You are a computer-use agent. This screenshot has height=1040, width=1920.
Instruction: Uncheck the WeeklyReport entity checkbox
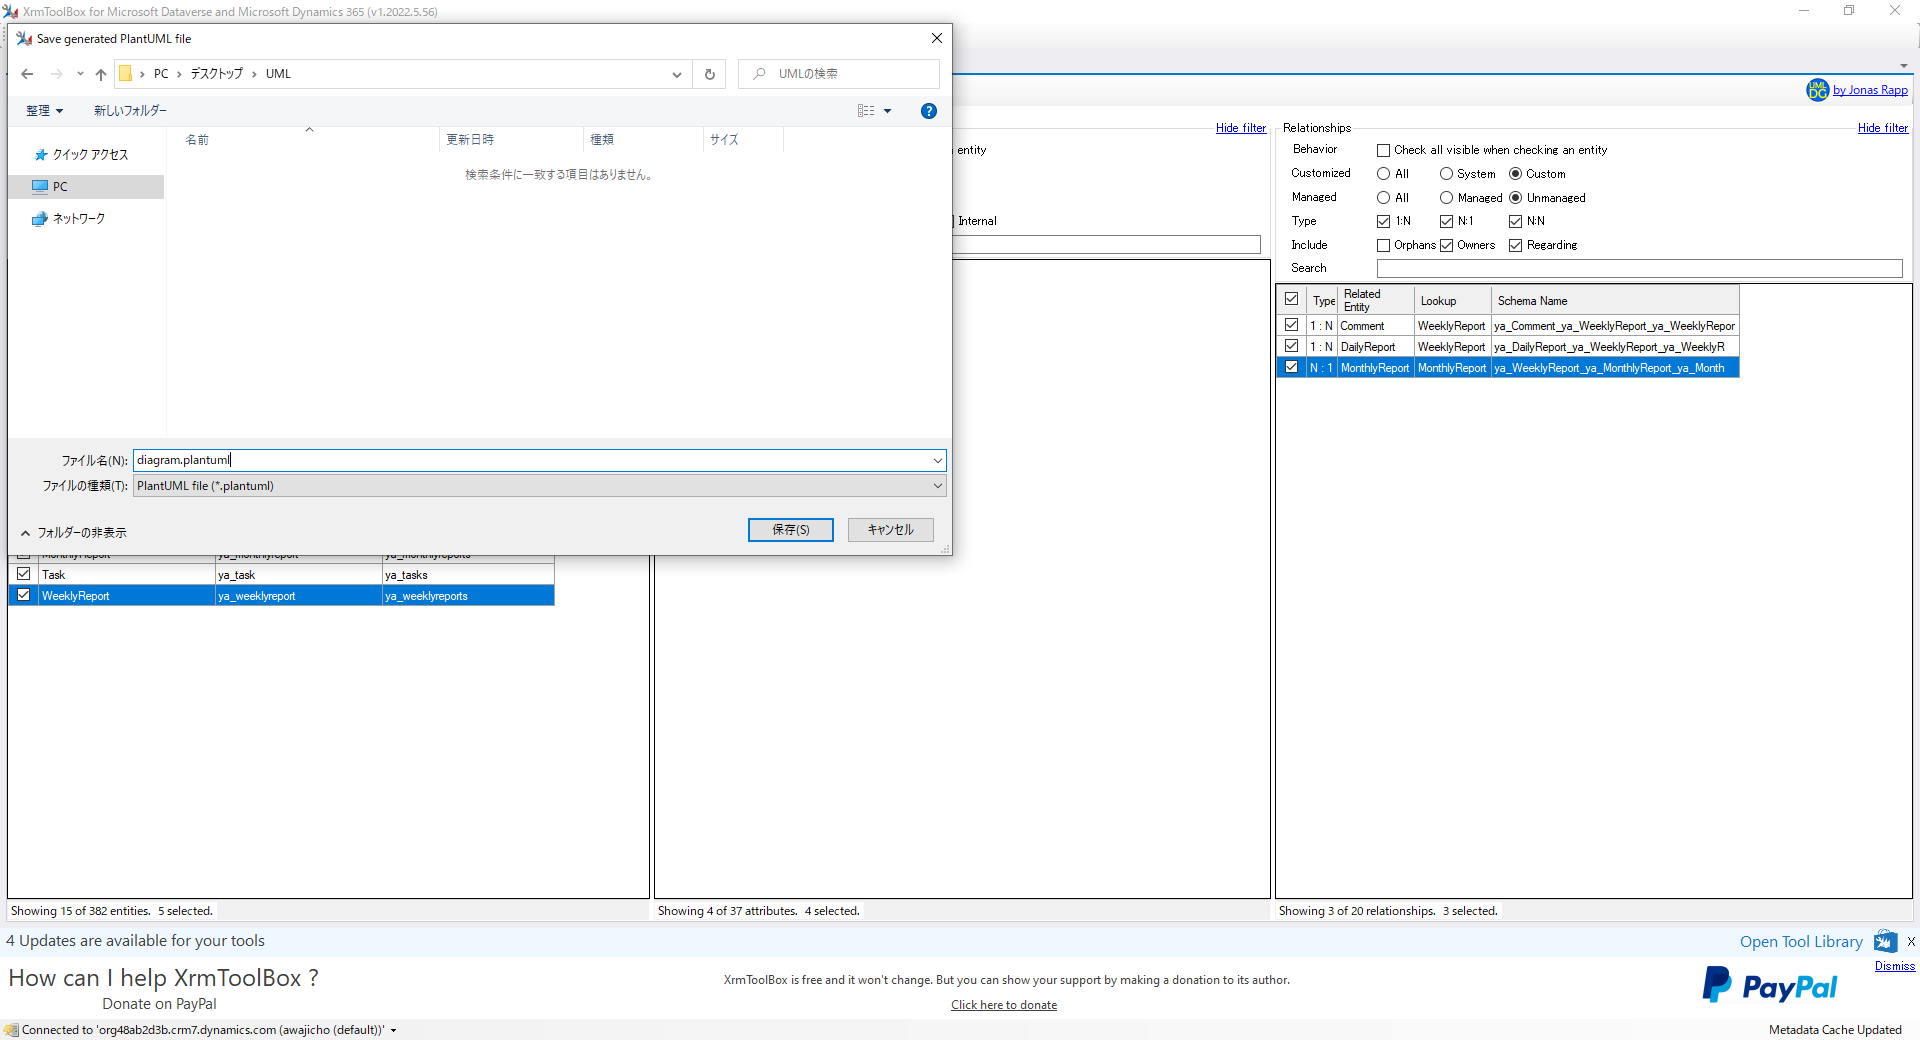point(23,595)
